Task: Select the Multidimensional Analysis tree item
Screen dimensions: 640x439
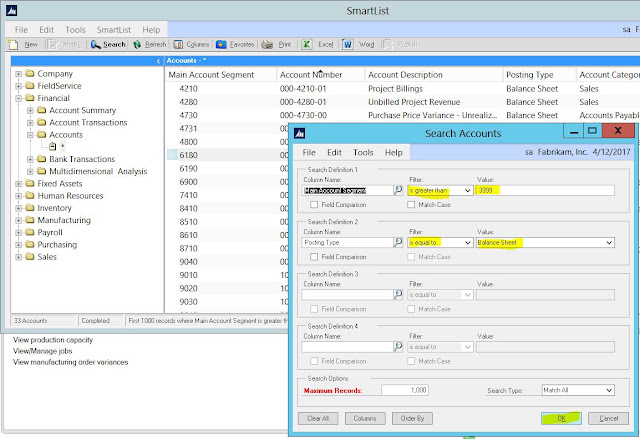Action: [98, 171]
